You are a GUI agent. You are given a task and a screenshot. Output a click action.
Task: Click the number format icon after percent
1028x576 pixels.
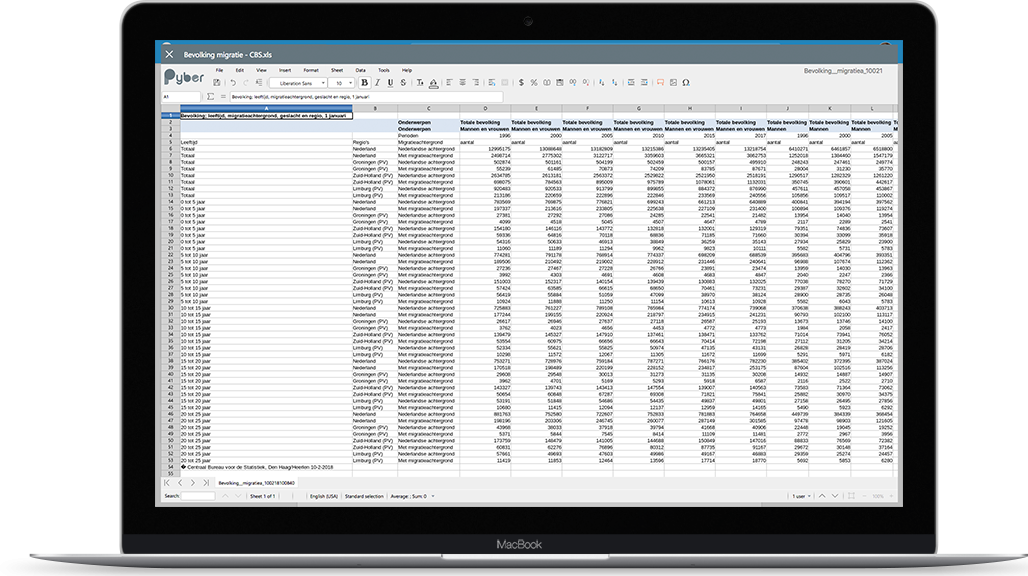(x=547, y=83)
